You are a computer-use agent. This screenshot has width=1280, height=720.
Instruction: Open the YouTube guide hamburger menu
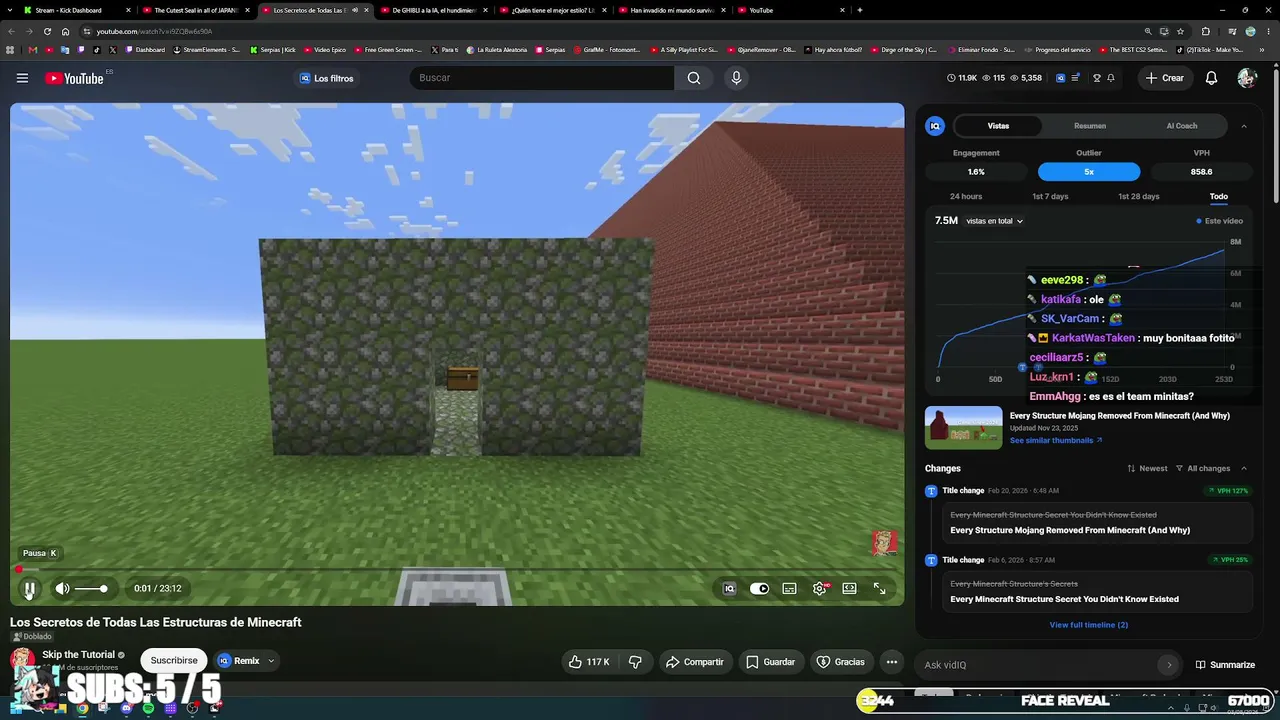coord(22,78)
